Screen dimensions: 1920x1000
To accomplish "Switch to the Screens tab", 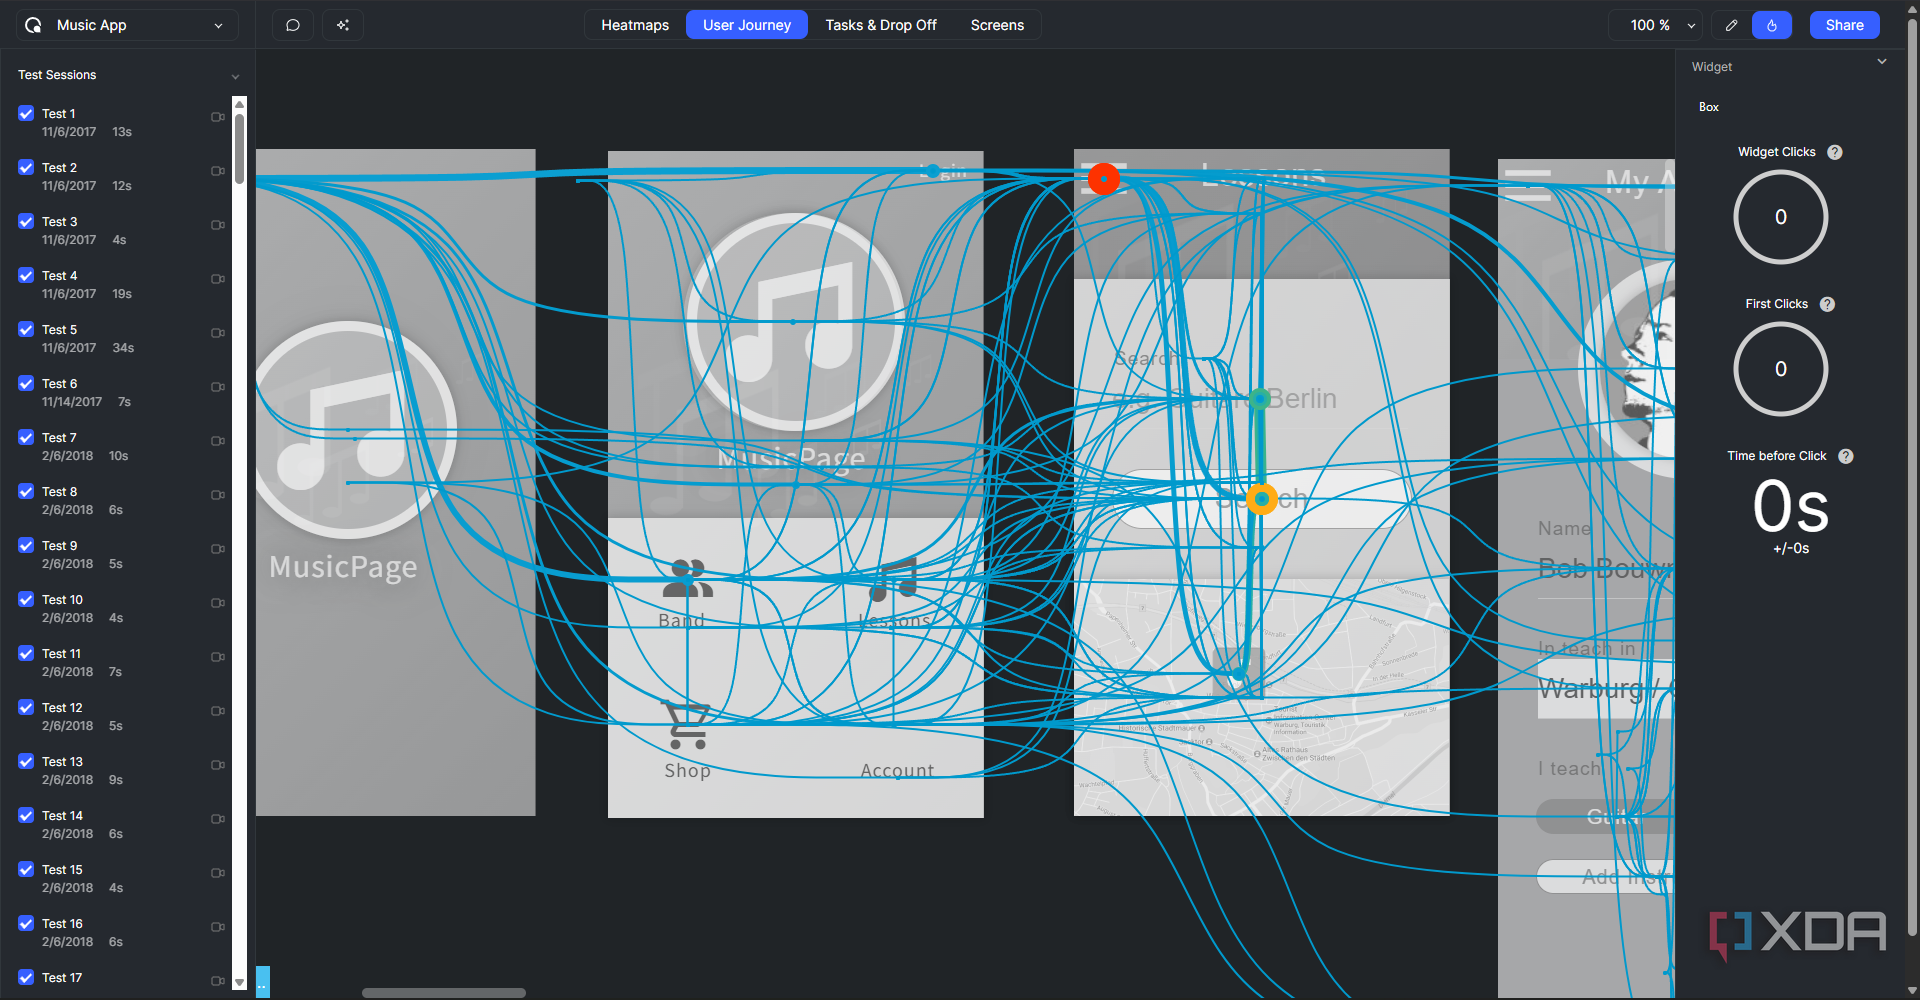I will click(997, 25).
